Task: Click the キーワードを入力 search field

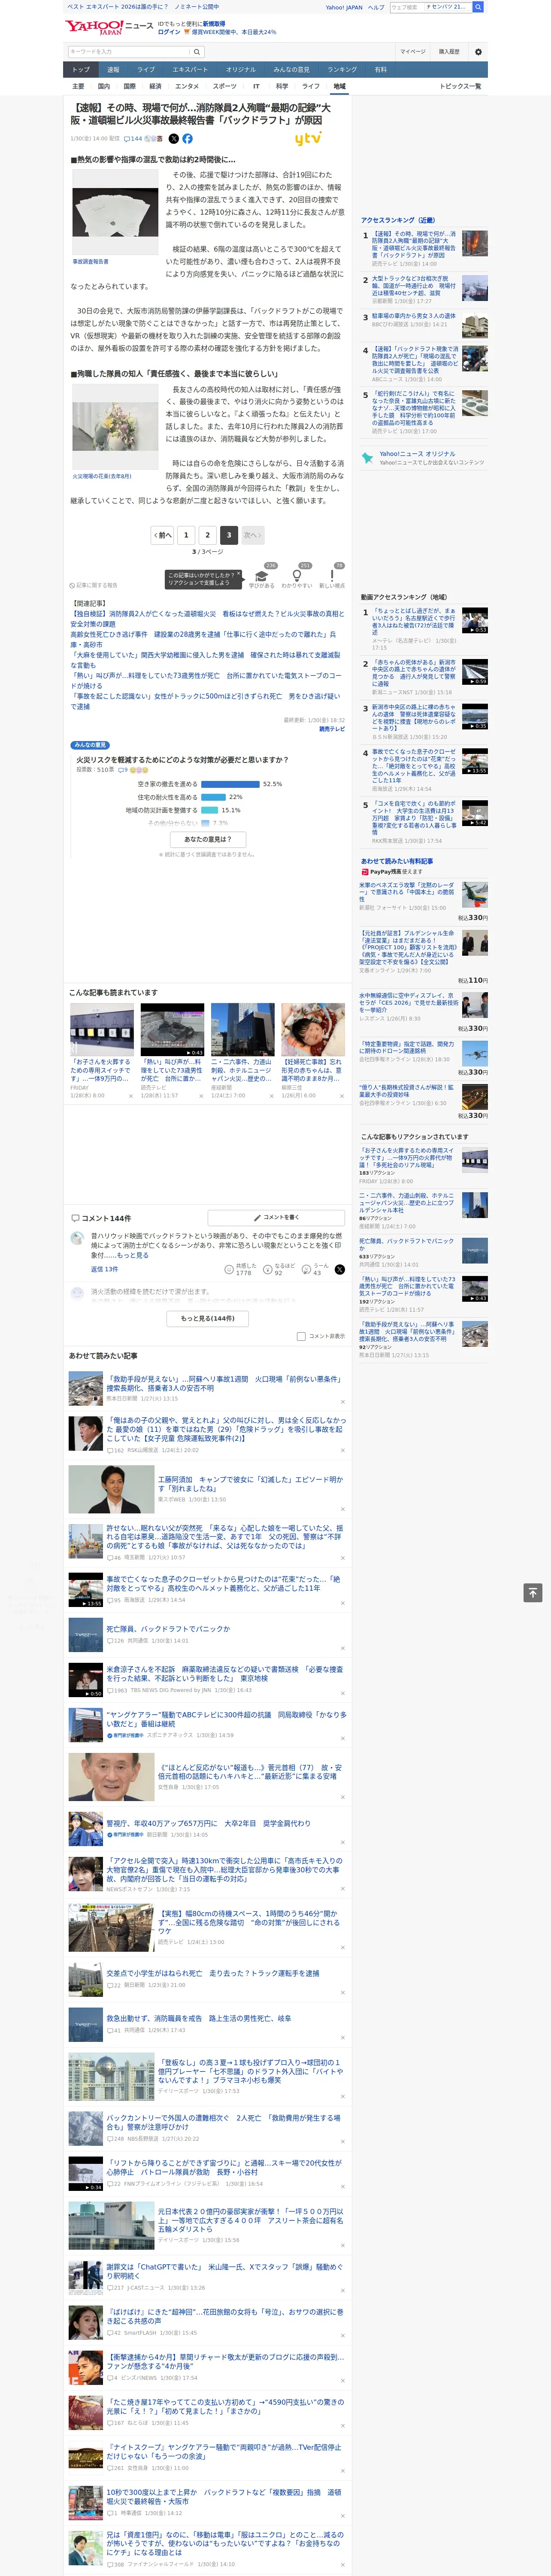Action: pos(129,52)
